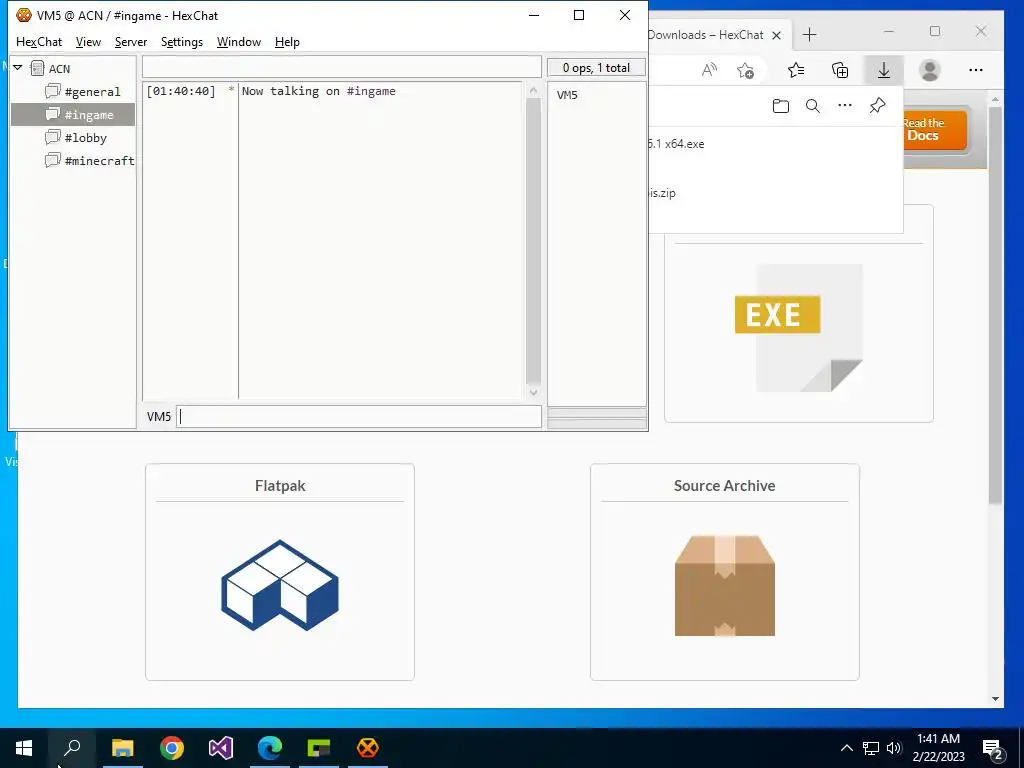Switch to Microsoft Edge in taskbar
Viewport: 1024px width, 768px height.
coord(270,748)
